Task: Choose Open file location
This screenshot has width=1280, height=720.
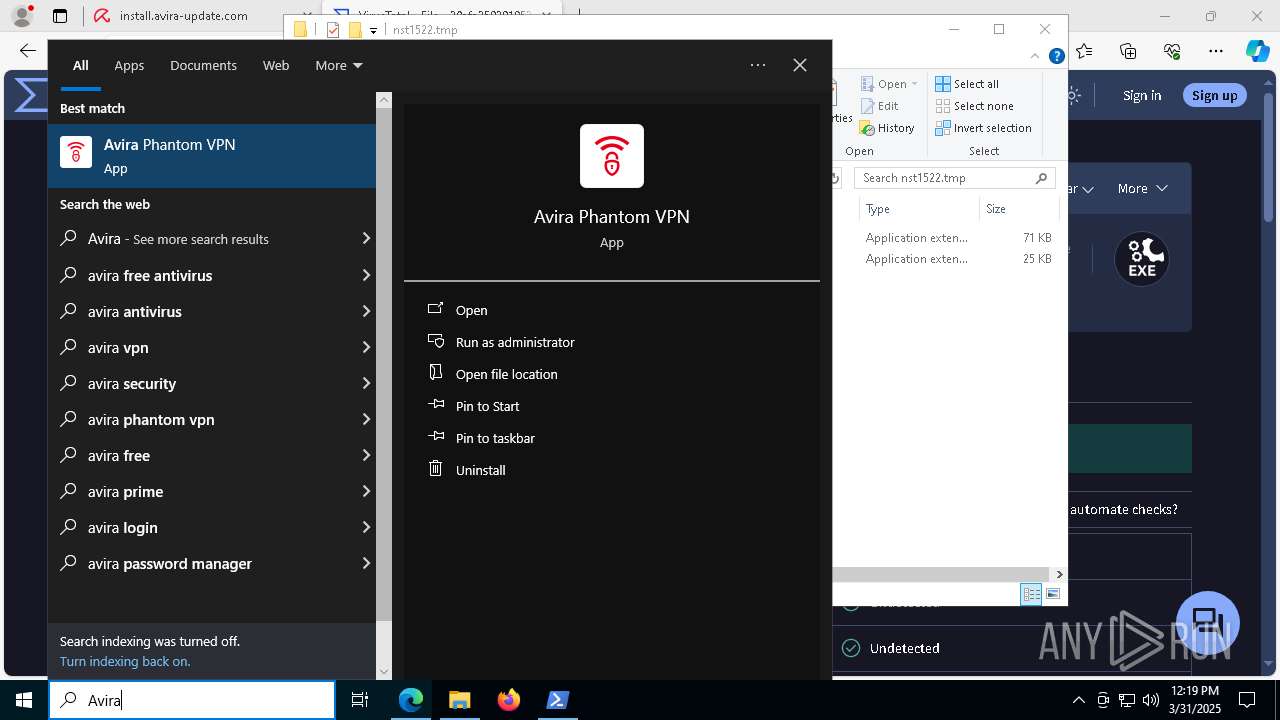Action: coord(506,374)
